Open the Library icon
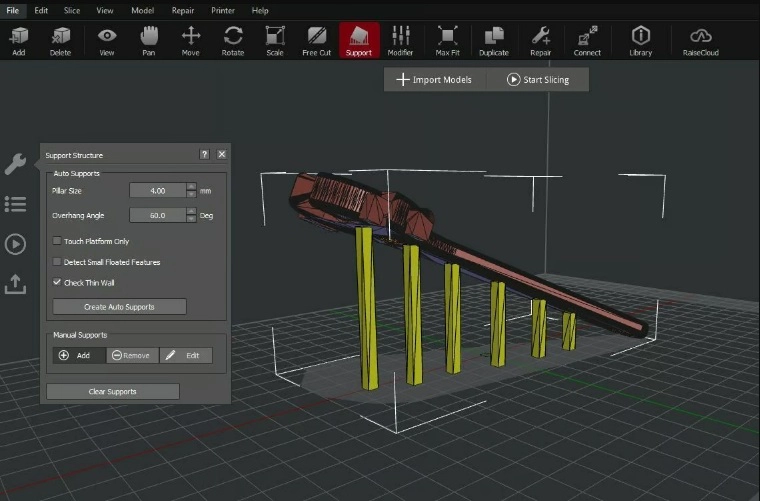Image resolution: width=760 pixels, height=501 pixels. 641,41
